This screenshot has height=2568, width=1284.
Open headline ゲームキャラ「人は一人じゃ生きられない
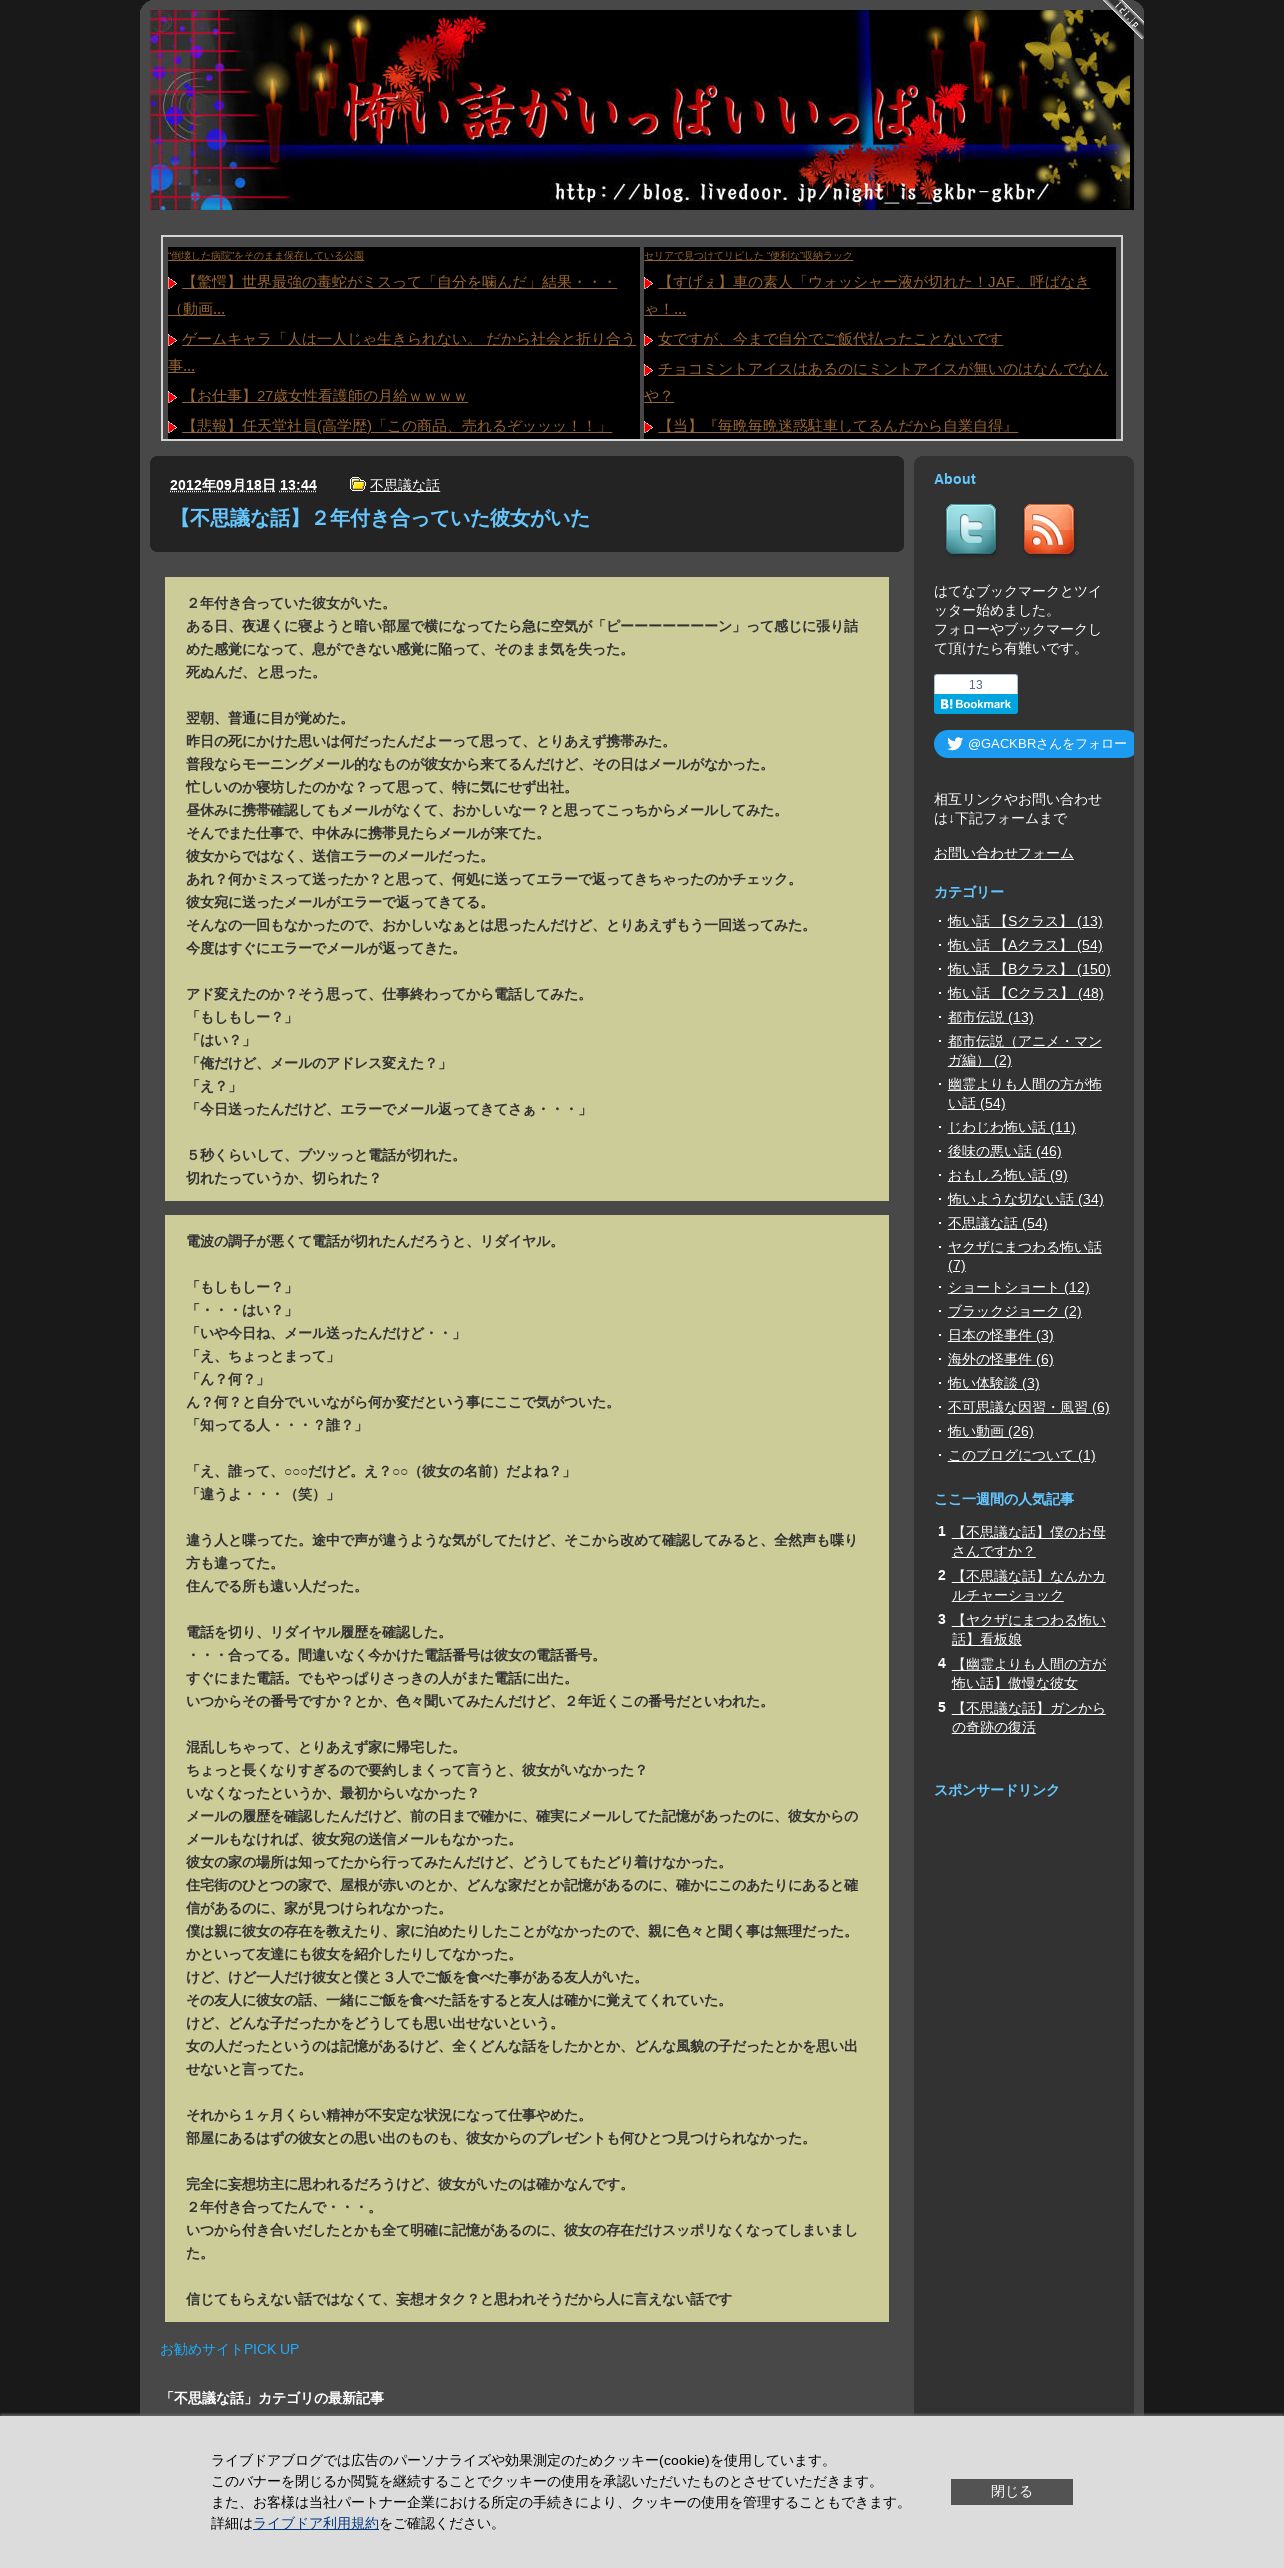click(x=402, y=352)
